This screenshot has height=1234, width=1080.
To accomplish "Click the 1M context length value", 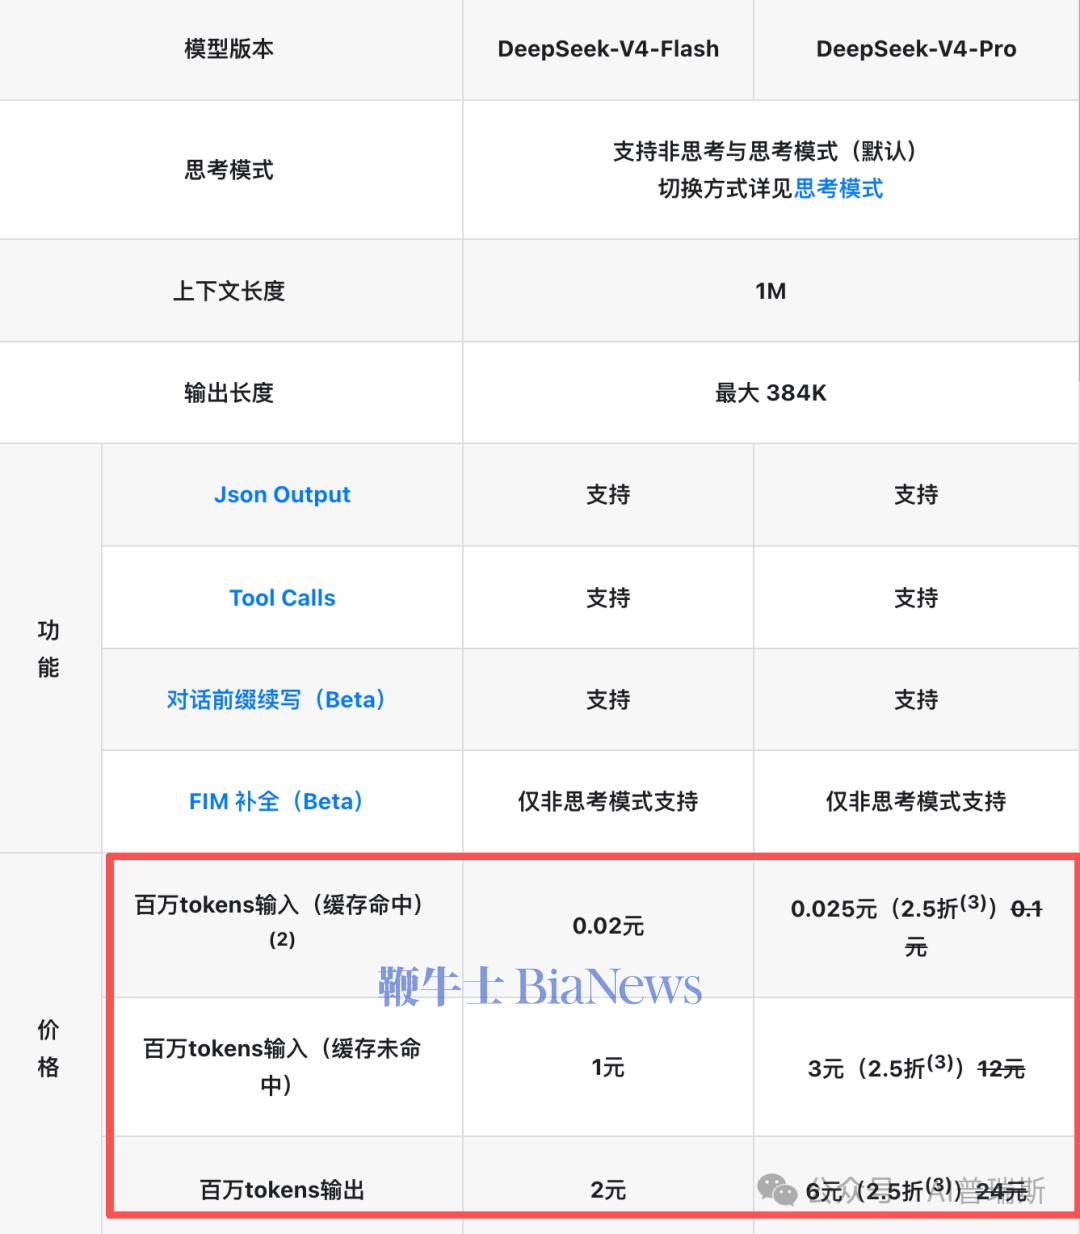I will tap(770, 291).
